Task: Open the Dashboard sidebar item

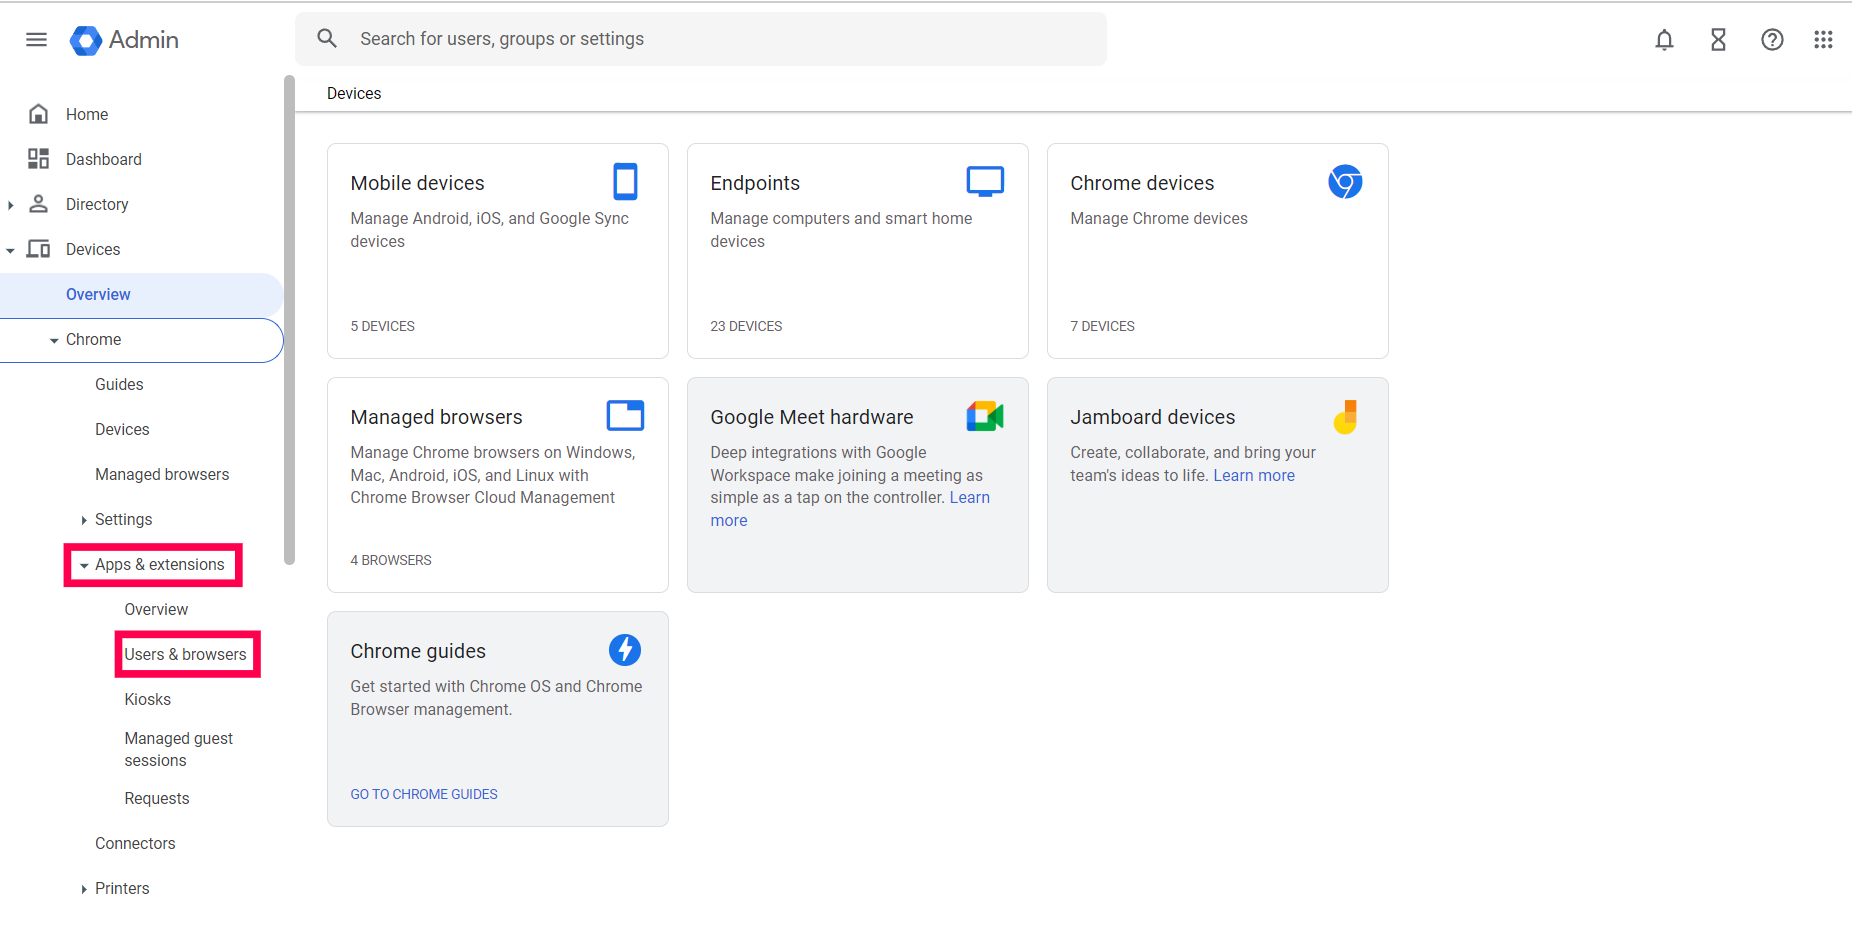Action: click(x=103, y=159)
